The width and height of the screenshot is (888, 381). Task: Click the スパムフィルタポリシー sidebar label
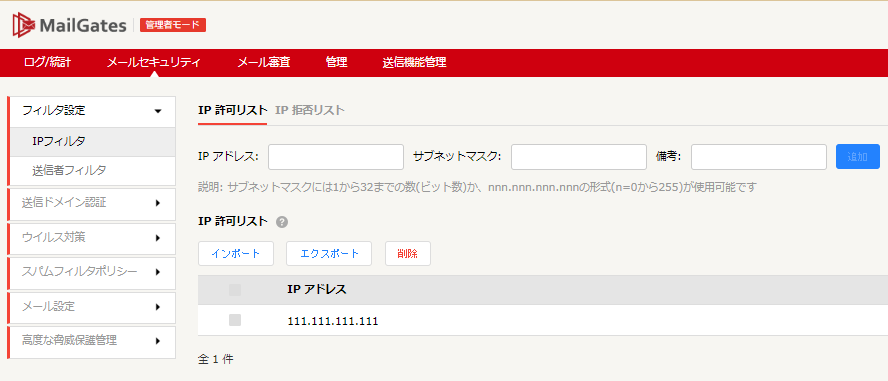click(79, 272)
